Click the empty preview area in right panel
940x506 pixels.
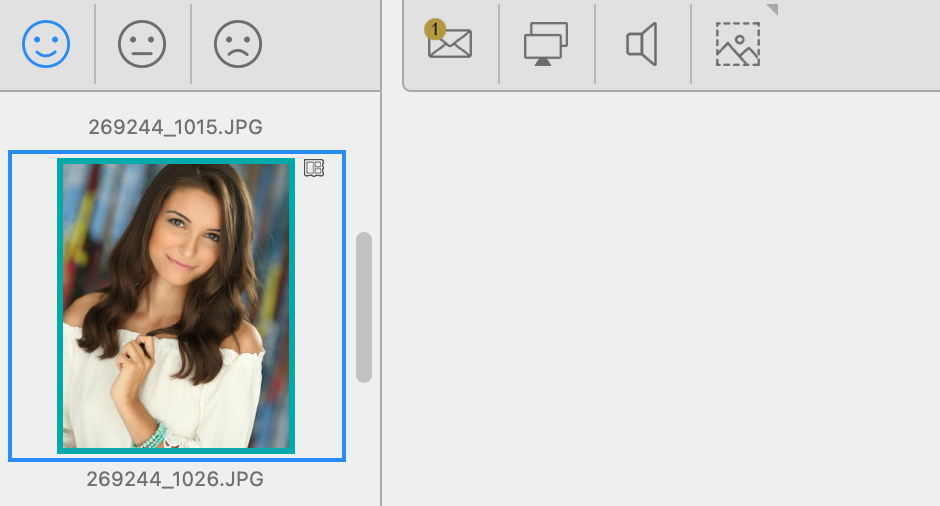tap(660, 300)
